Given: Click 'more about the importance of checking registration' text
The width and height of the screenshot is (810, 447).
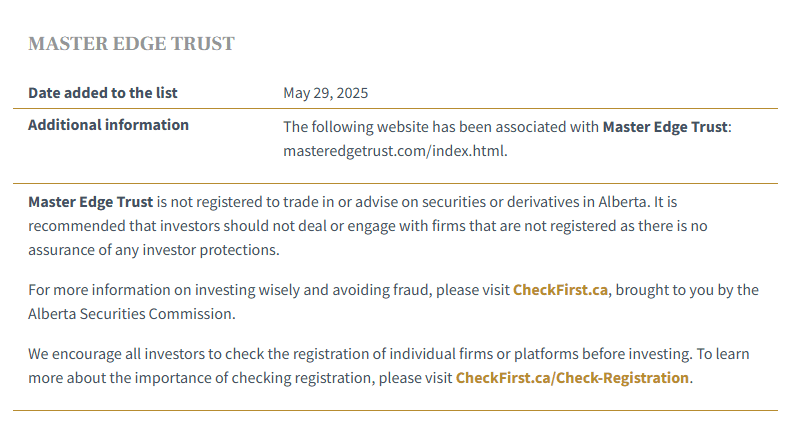Looking at the screenshot, I should [x=201, y=378].
